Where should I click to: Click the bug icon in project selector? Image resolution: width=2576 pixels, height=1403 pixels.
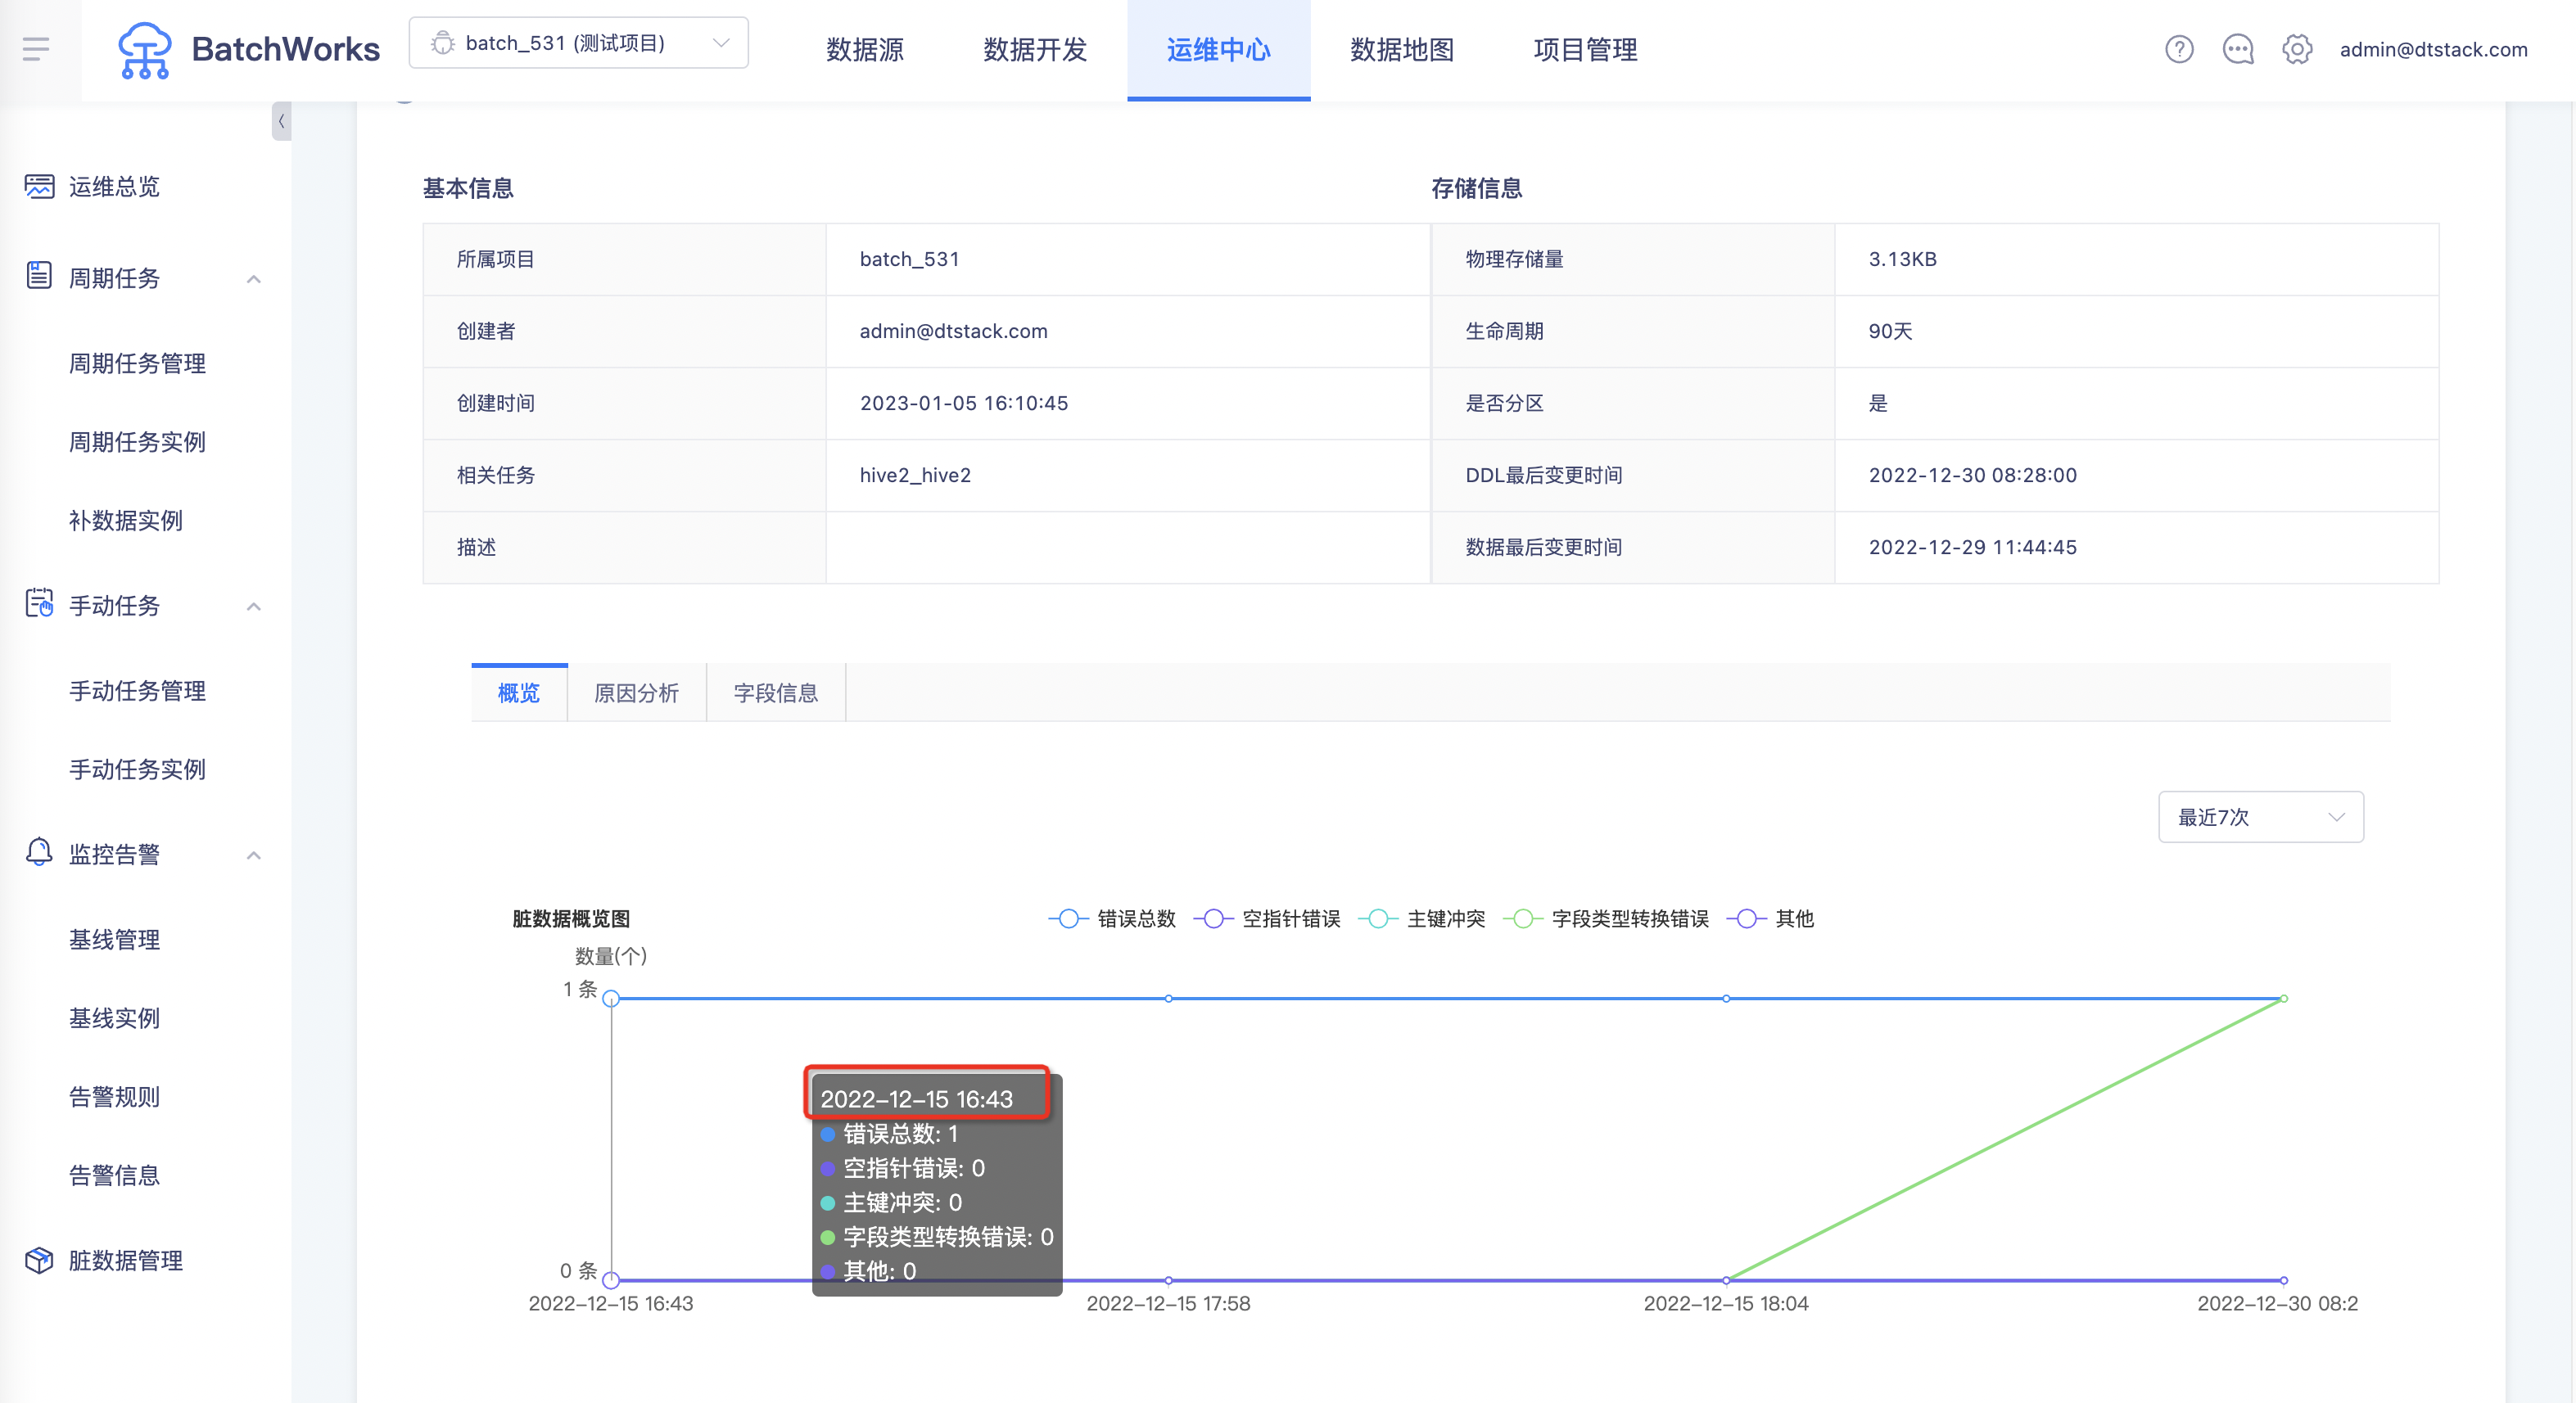442,43
